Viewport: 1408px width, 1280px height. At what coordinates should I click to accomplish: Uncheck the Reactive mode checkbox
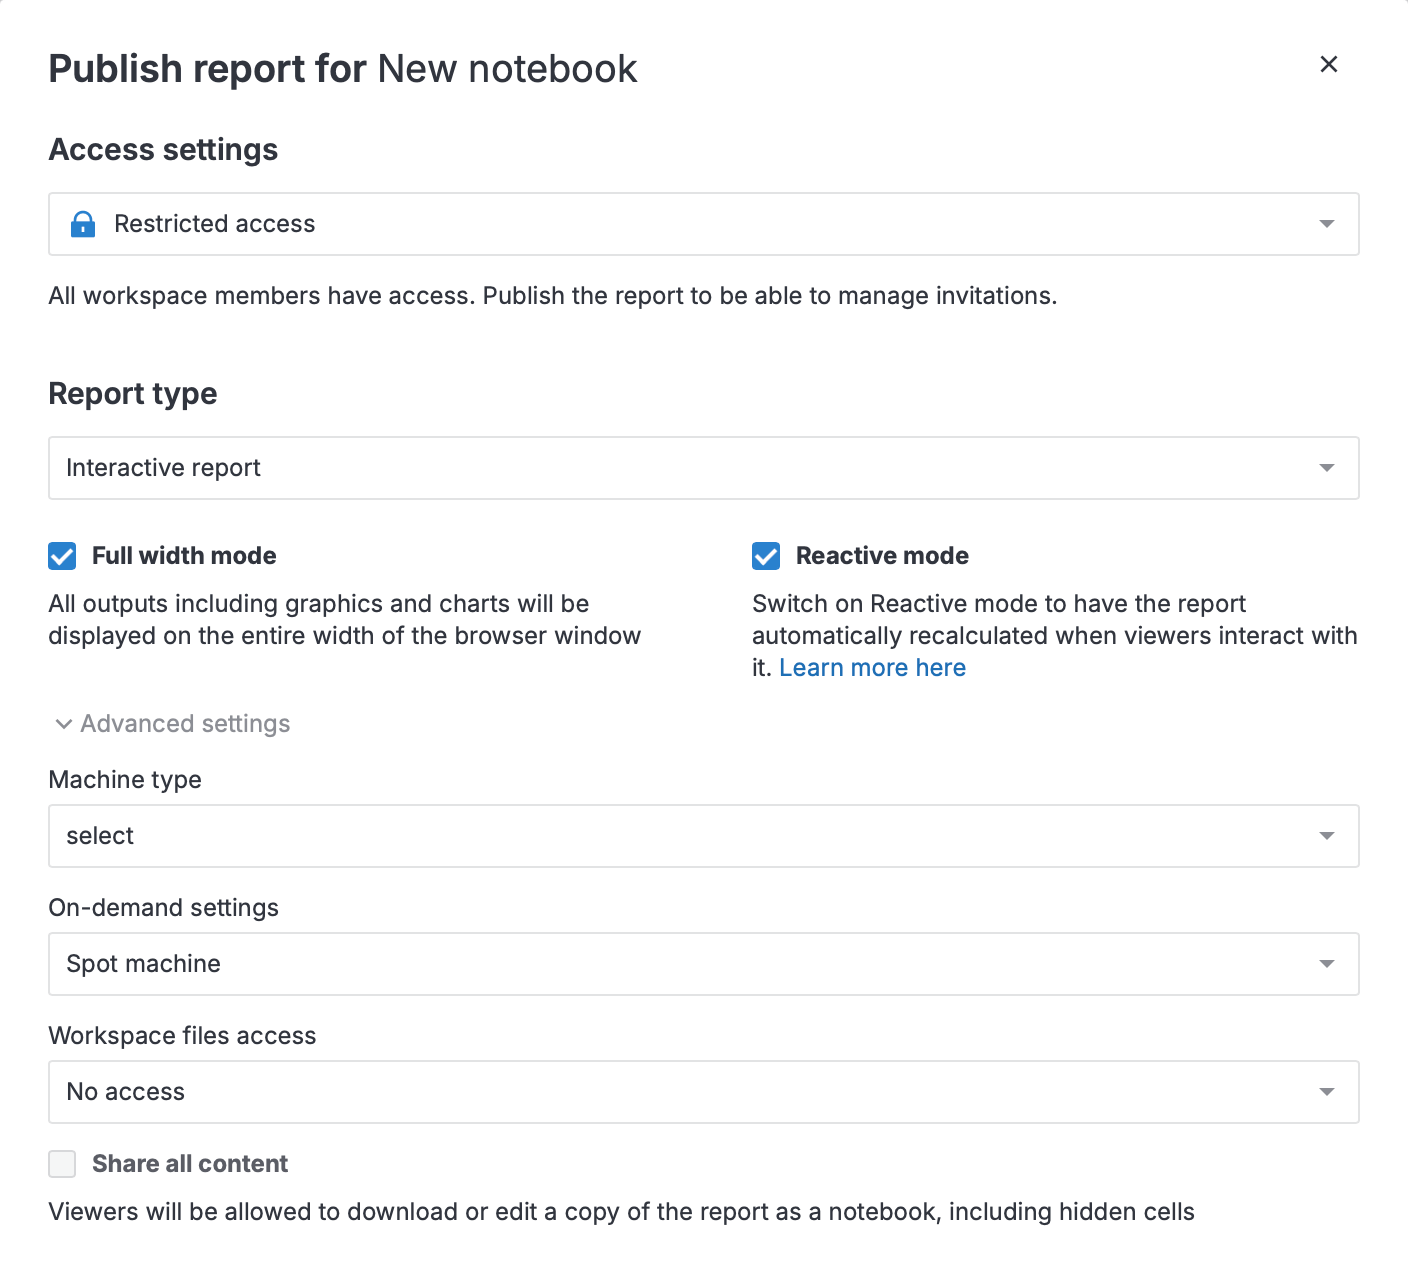coord(766,556)
